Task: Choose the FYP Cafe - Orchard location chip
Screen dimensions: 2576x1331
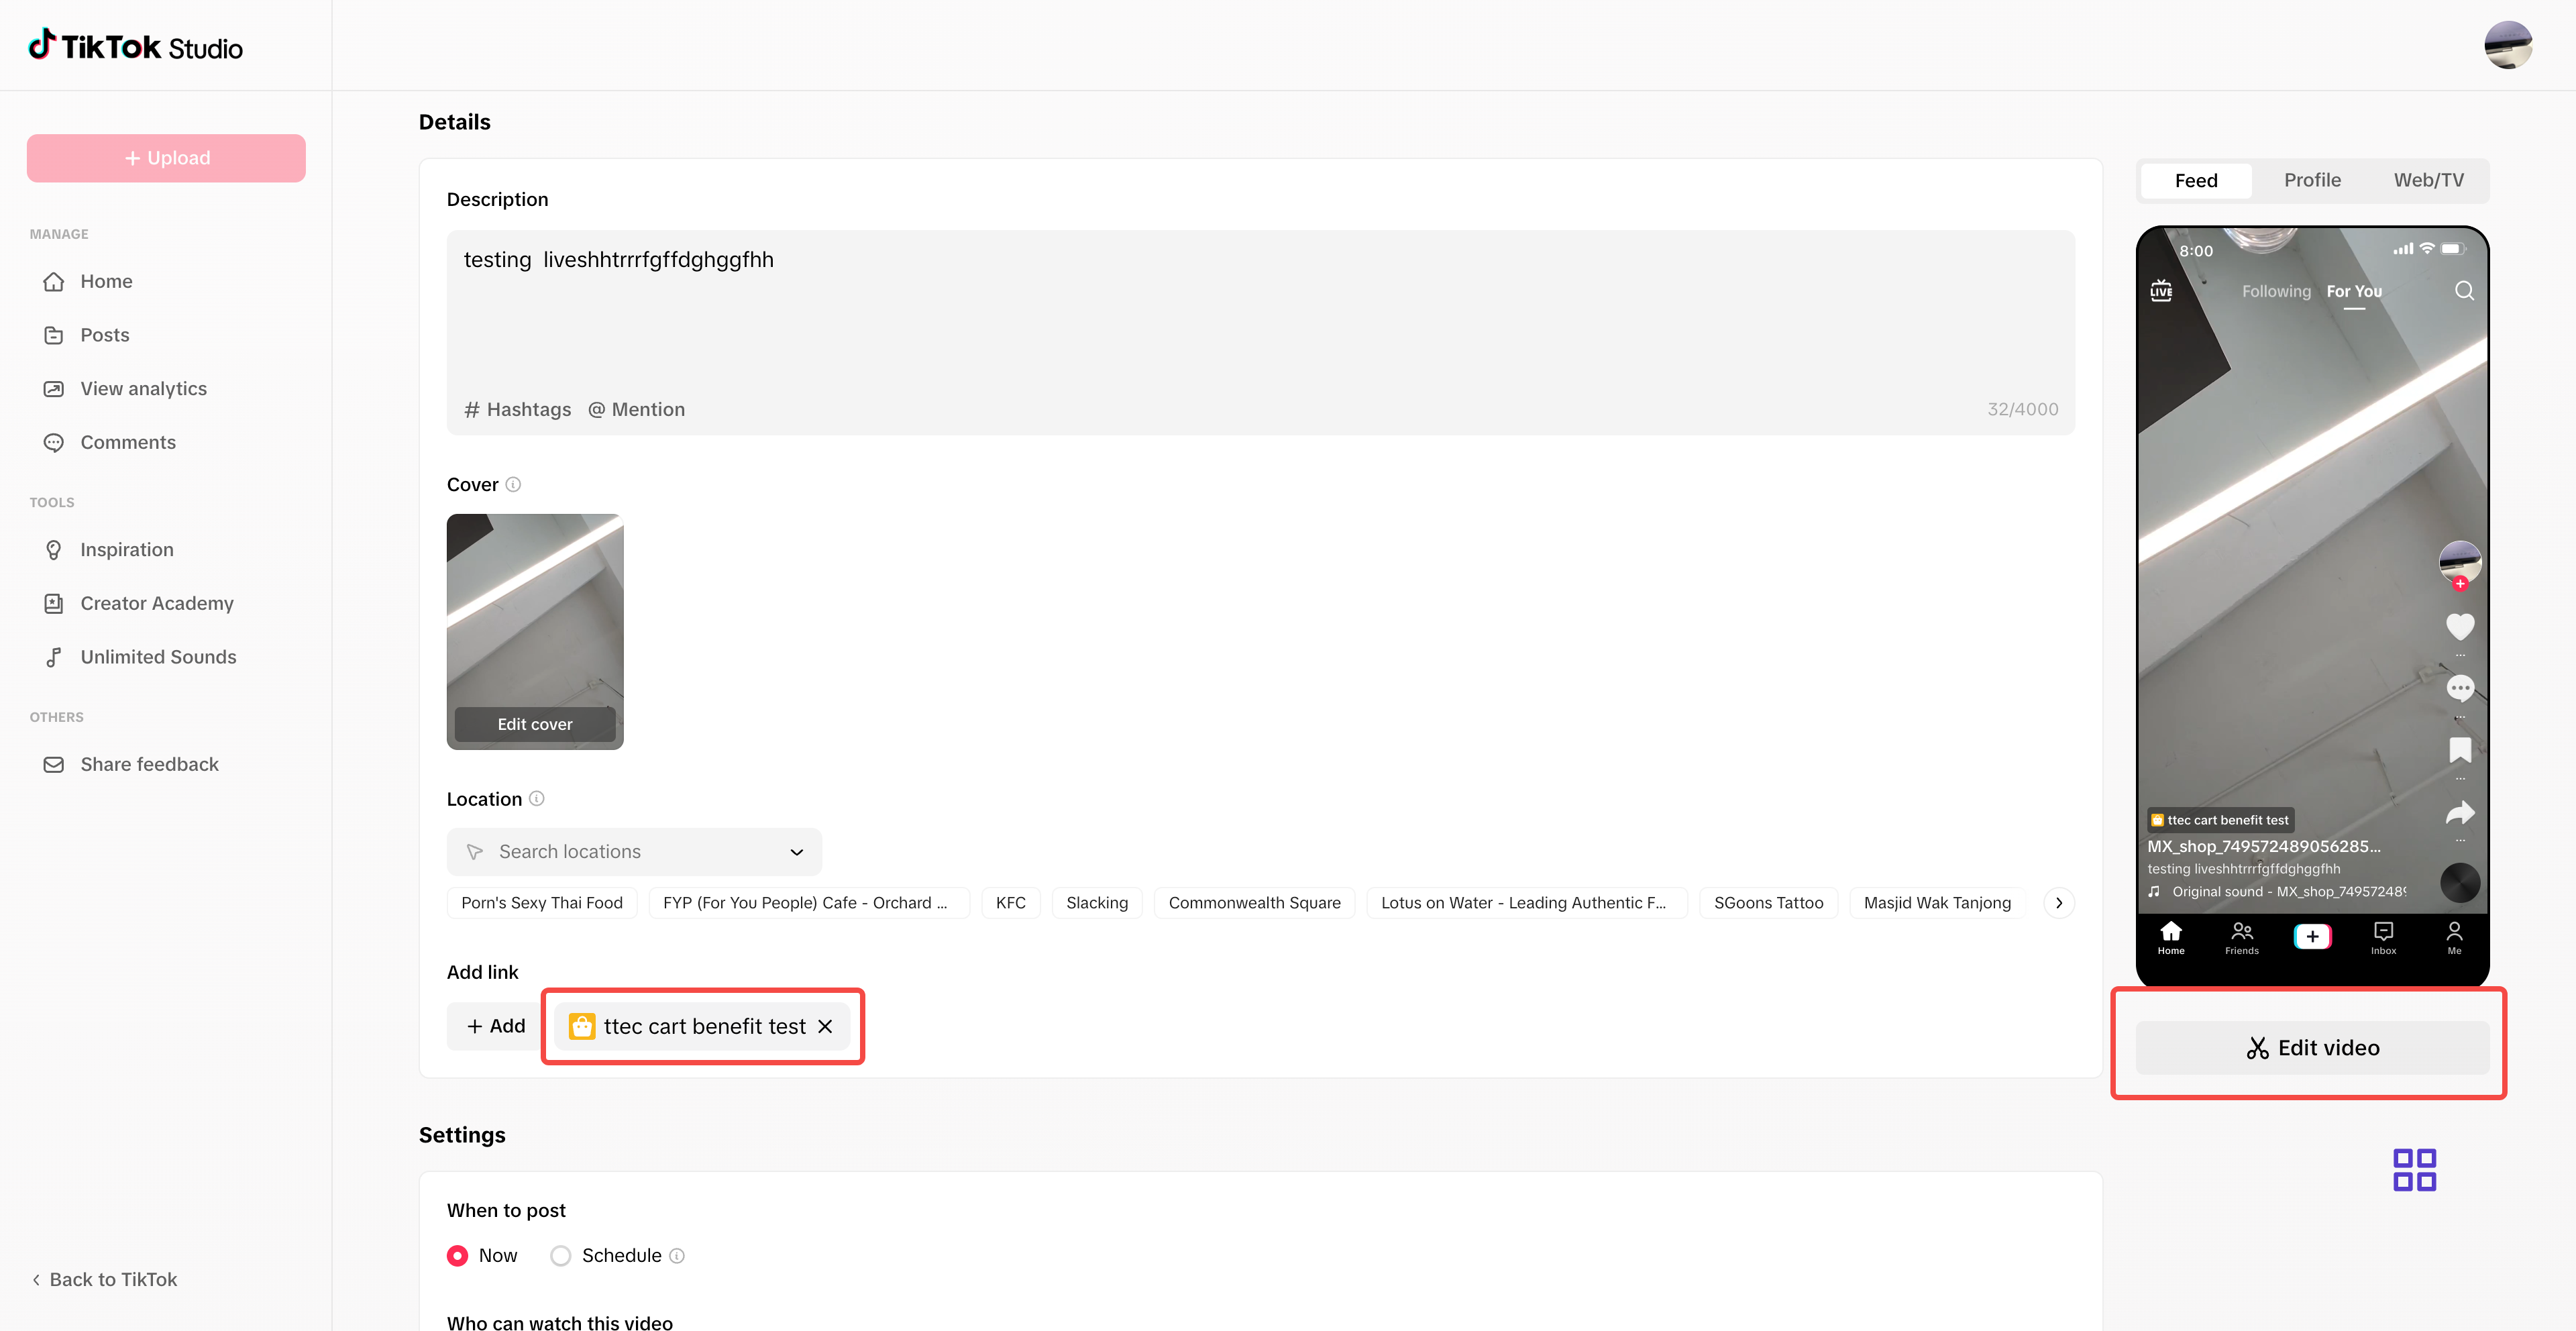Action: coord(809,903)
